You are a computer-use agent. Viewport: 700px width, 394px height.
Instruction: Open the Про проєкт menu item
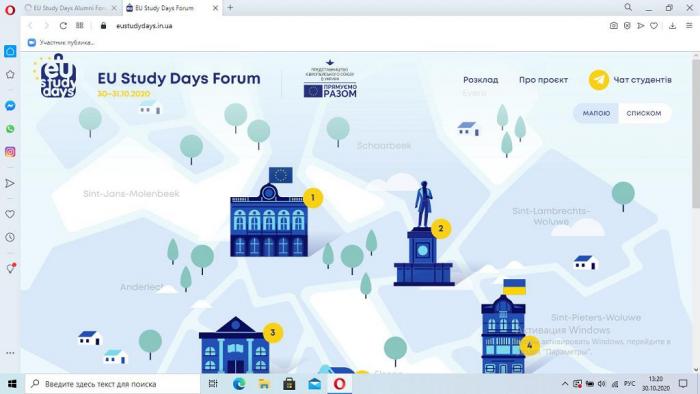(543, 80)
